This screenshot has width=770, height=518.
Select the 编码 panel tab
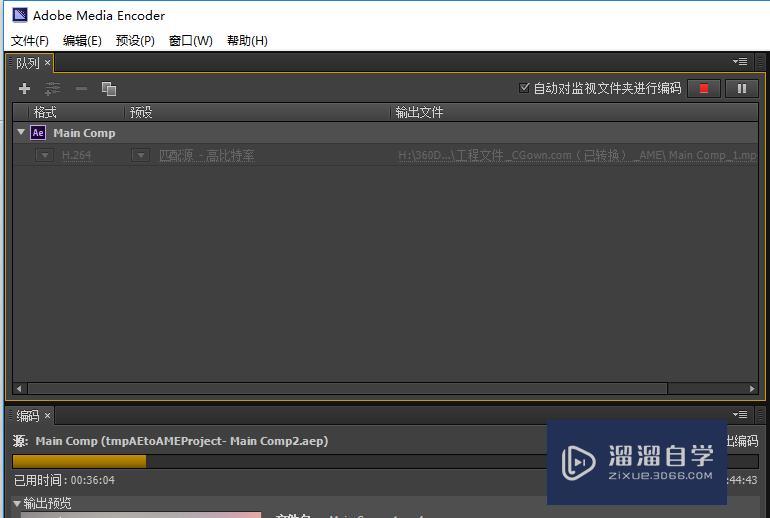tap(27, 416)
